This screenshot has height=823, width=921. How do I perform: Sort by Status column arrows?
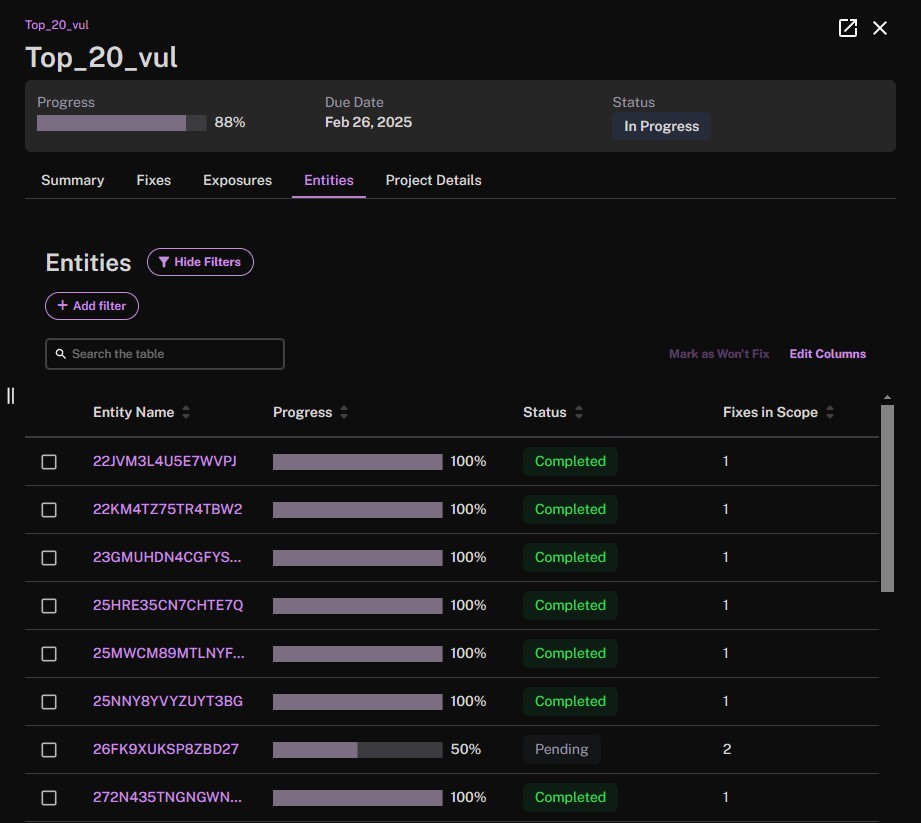579,412
